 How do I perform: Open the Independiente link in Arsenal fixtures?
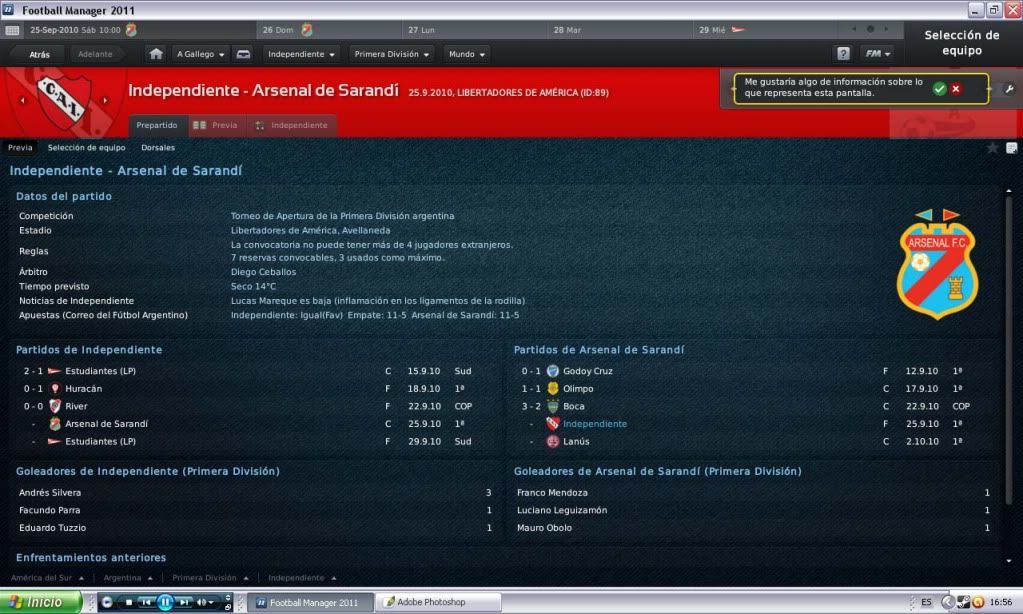tap(594, 424)
